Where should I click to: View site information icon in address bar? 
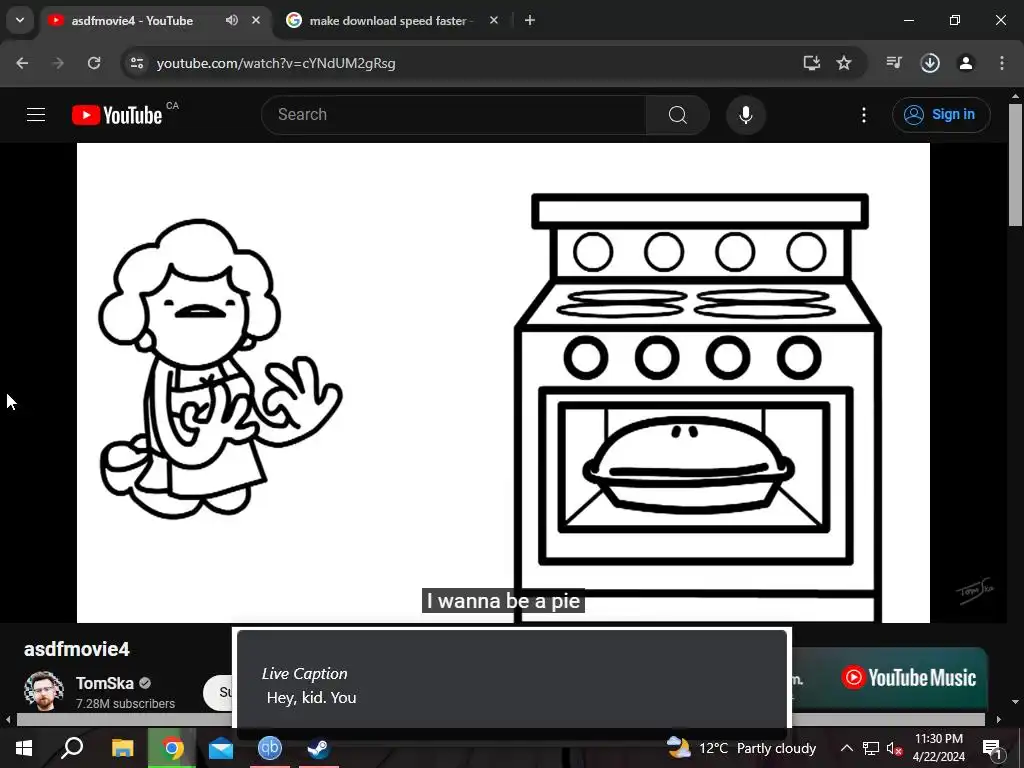coord(136,63)
